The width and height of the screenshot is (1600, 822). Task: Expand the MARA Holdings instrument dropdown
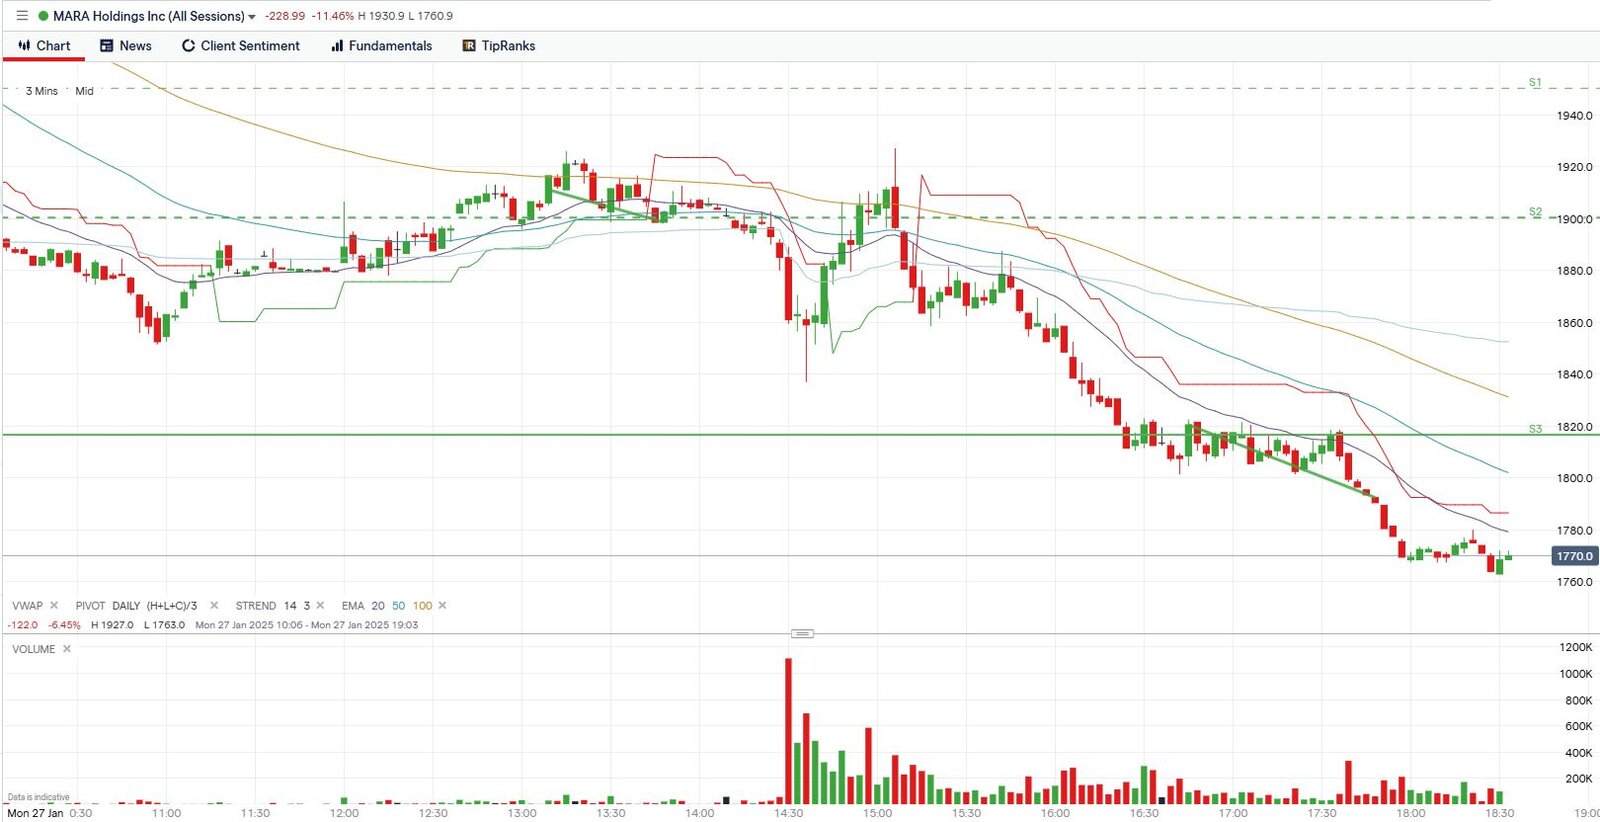coord(252,17)
